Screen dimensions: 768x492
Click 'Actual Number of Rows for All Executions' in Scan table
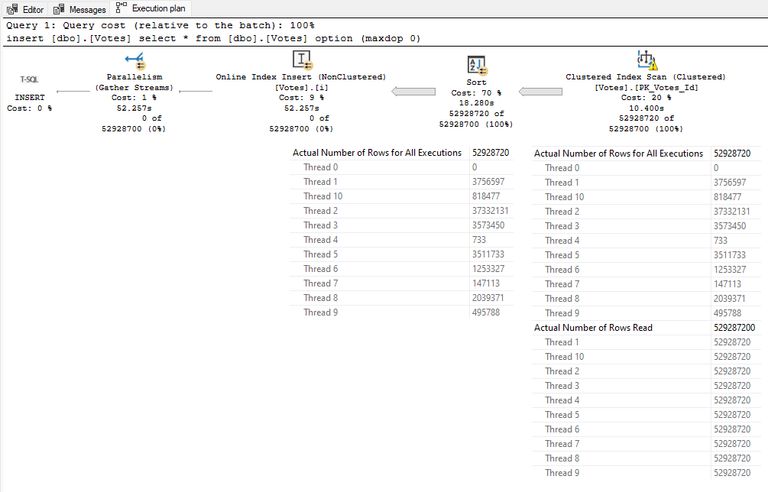pyautogui.click(x=618, y=153)
